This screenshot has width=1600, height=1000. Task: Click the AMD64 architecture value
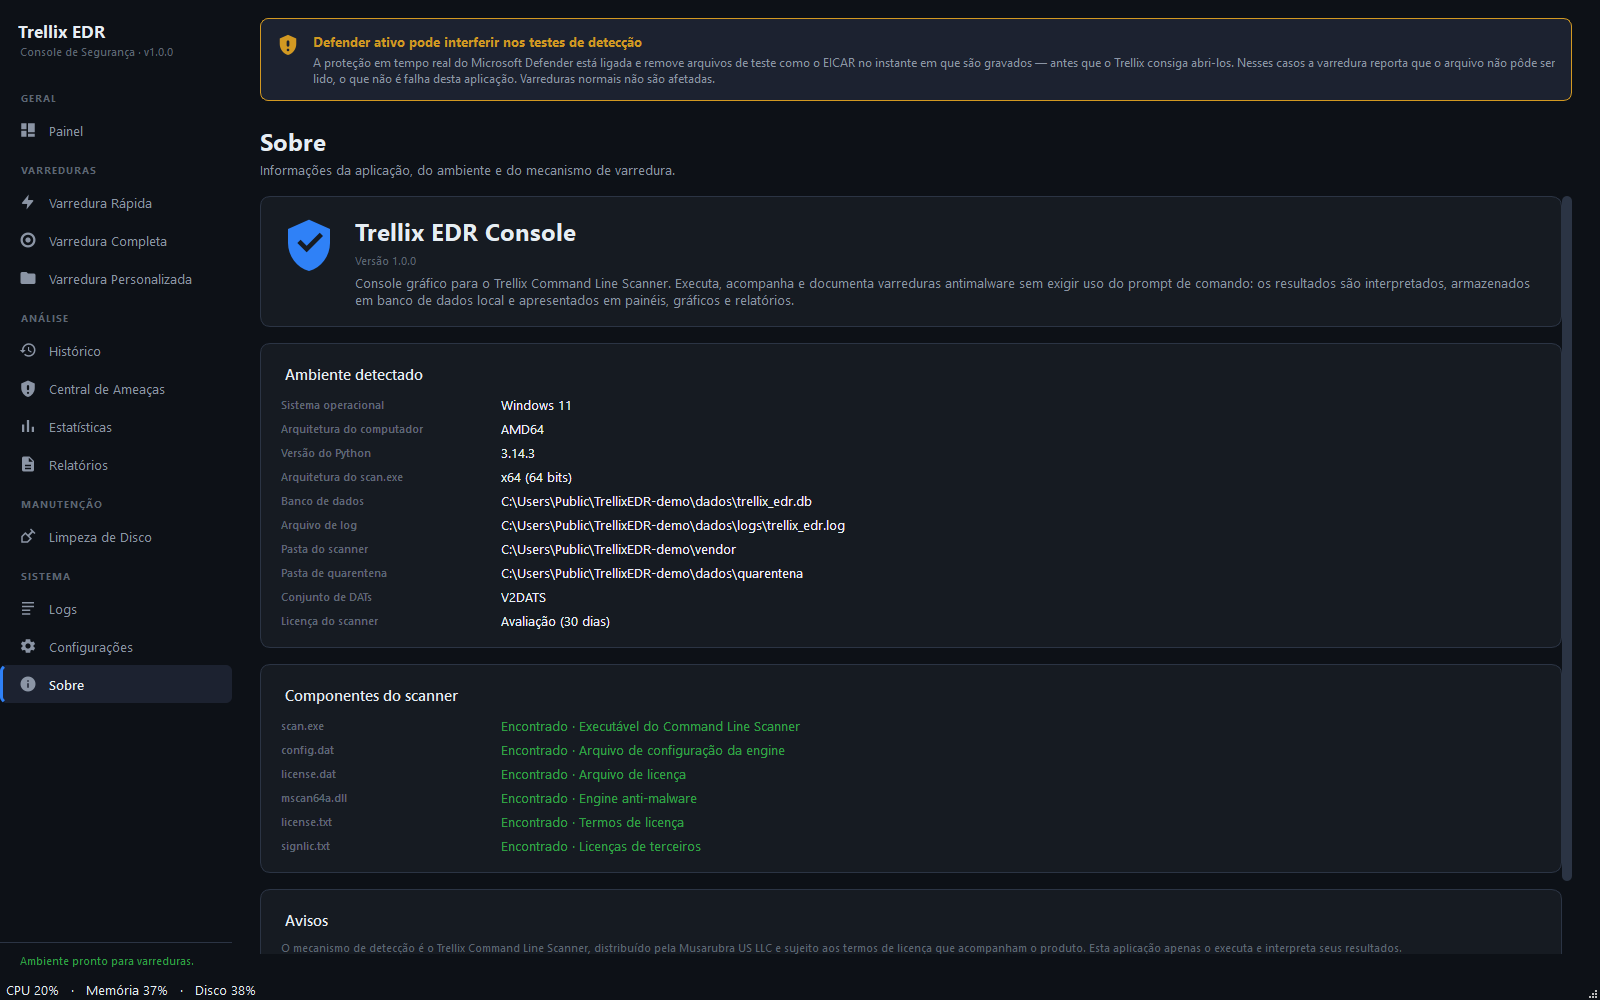(522, 429)
